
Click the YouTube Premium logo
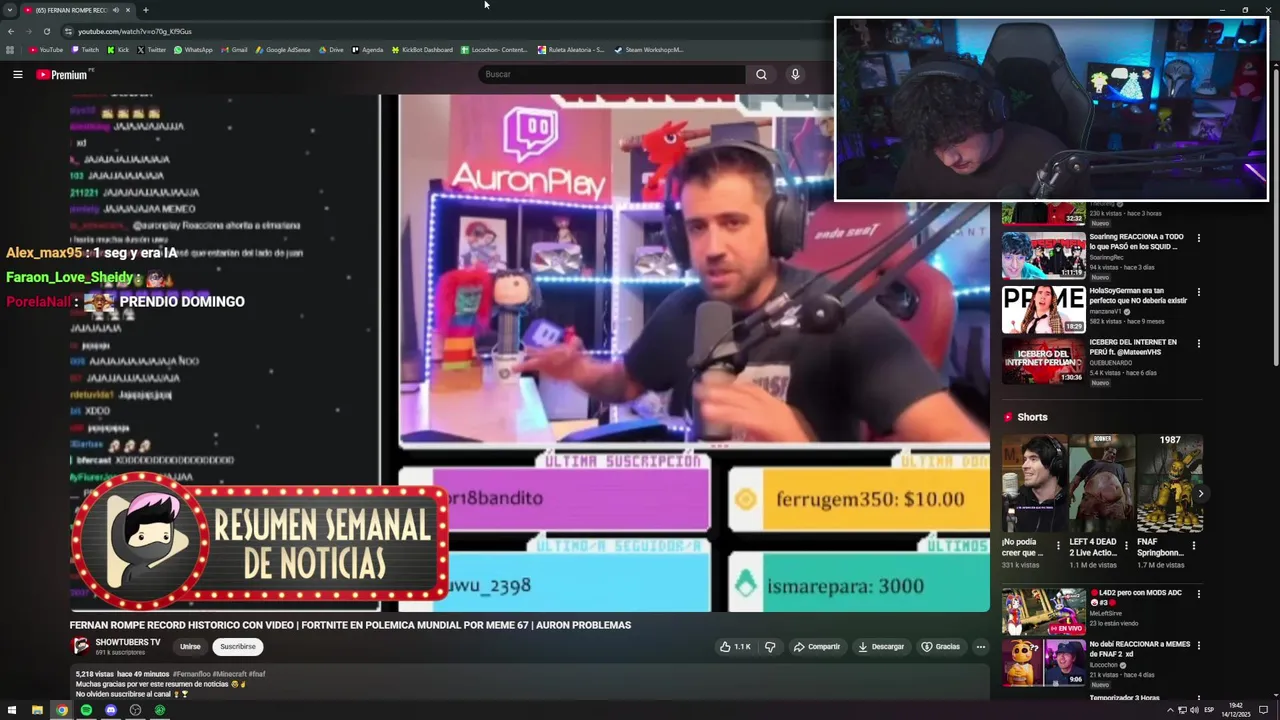click(x=63, y=75)
